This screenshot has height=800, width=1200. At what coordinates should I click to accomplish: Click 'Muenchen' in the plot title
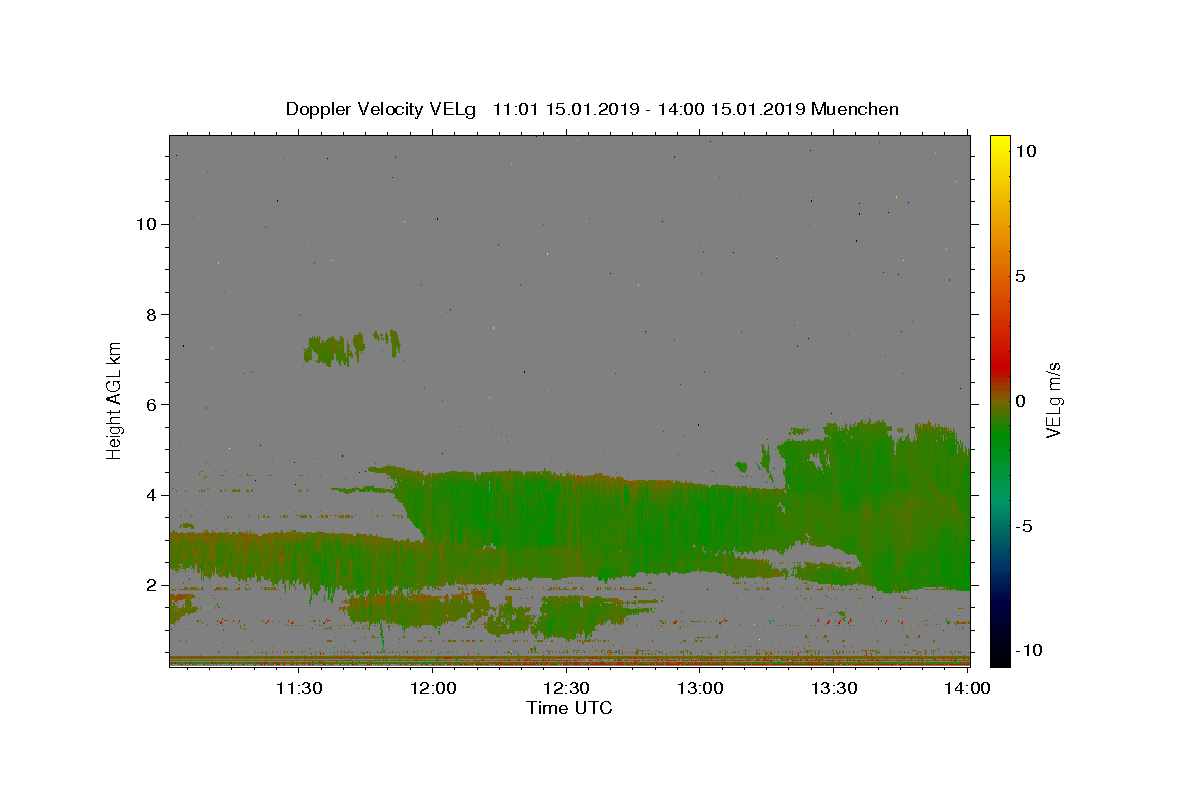(855, 109)
